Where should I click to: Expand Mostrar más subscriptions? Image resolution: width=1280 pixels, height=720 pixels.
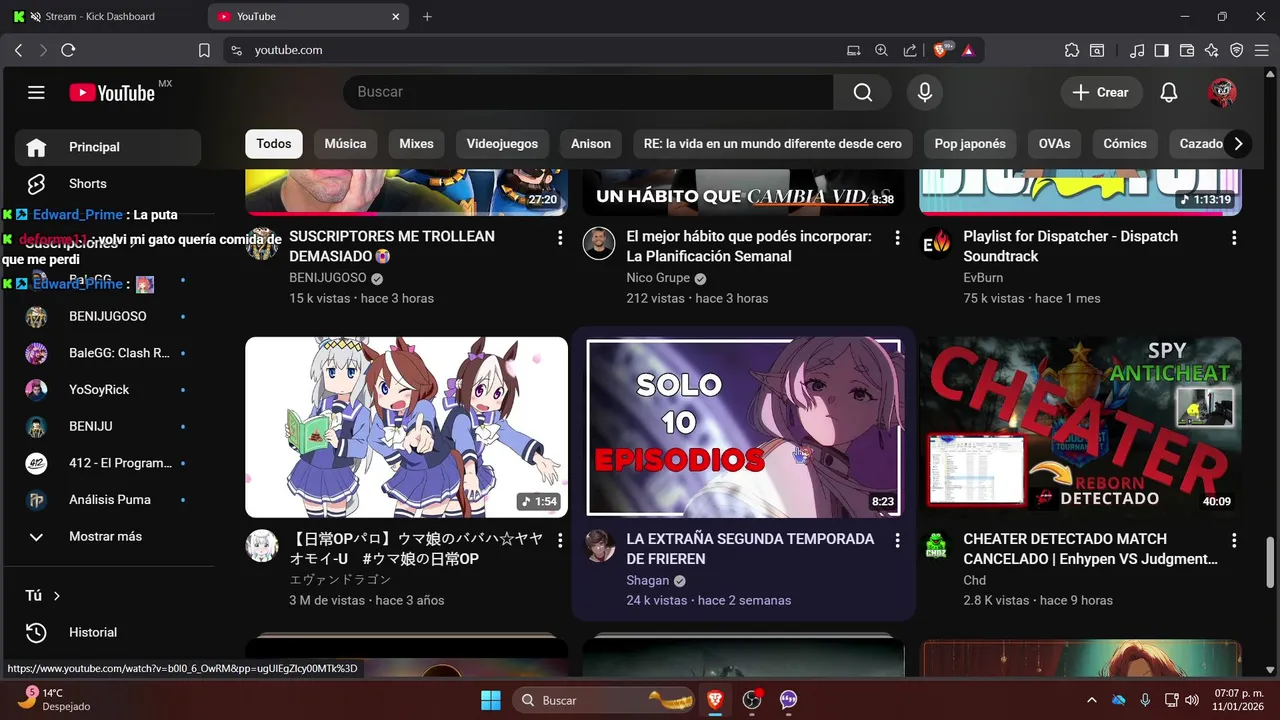[x=108, y=537]
